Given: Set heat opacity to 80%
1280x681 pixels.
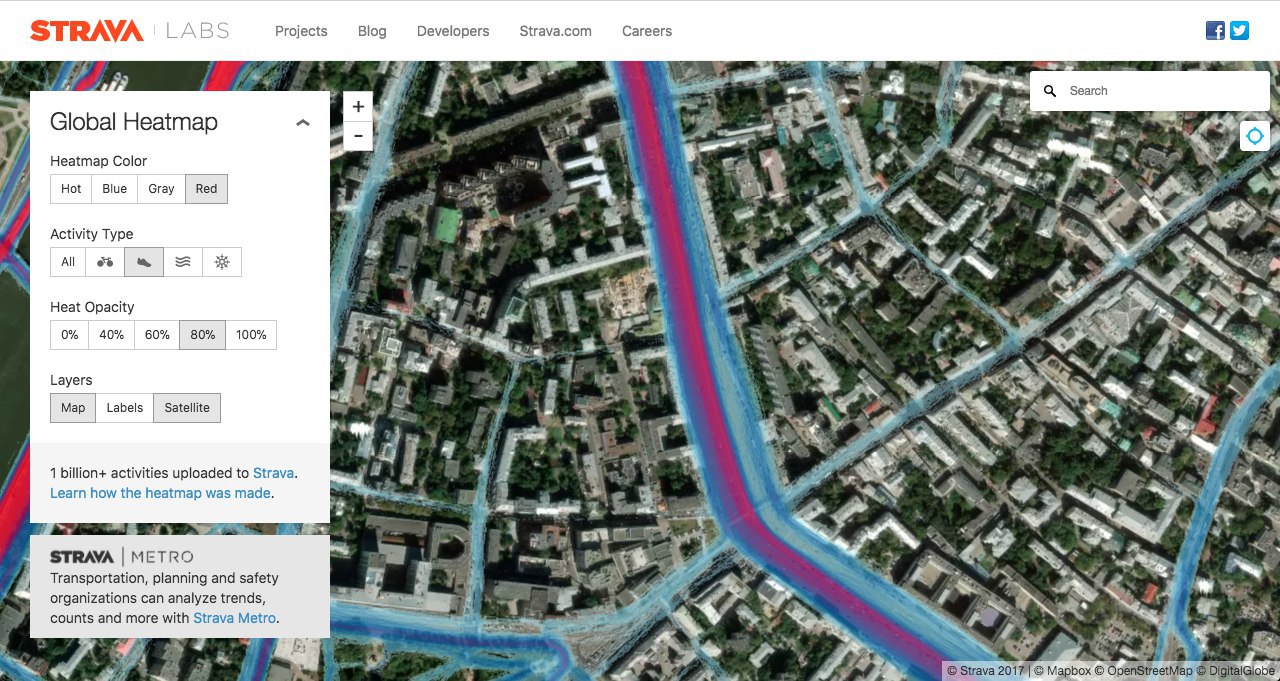Looking at the screenshot, I should [x=202, y=335].
